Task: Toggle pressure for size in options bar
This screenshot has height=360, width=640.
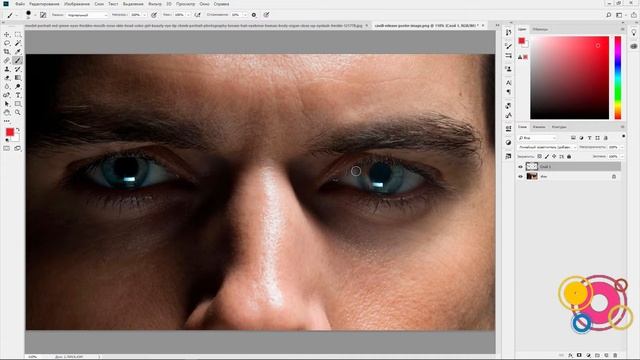Action: pyautogui.click(x=267, y=15)
